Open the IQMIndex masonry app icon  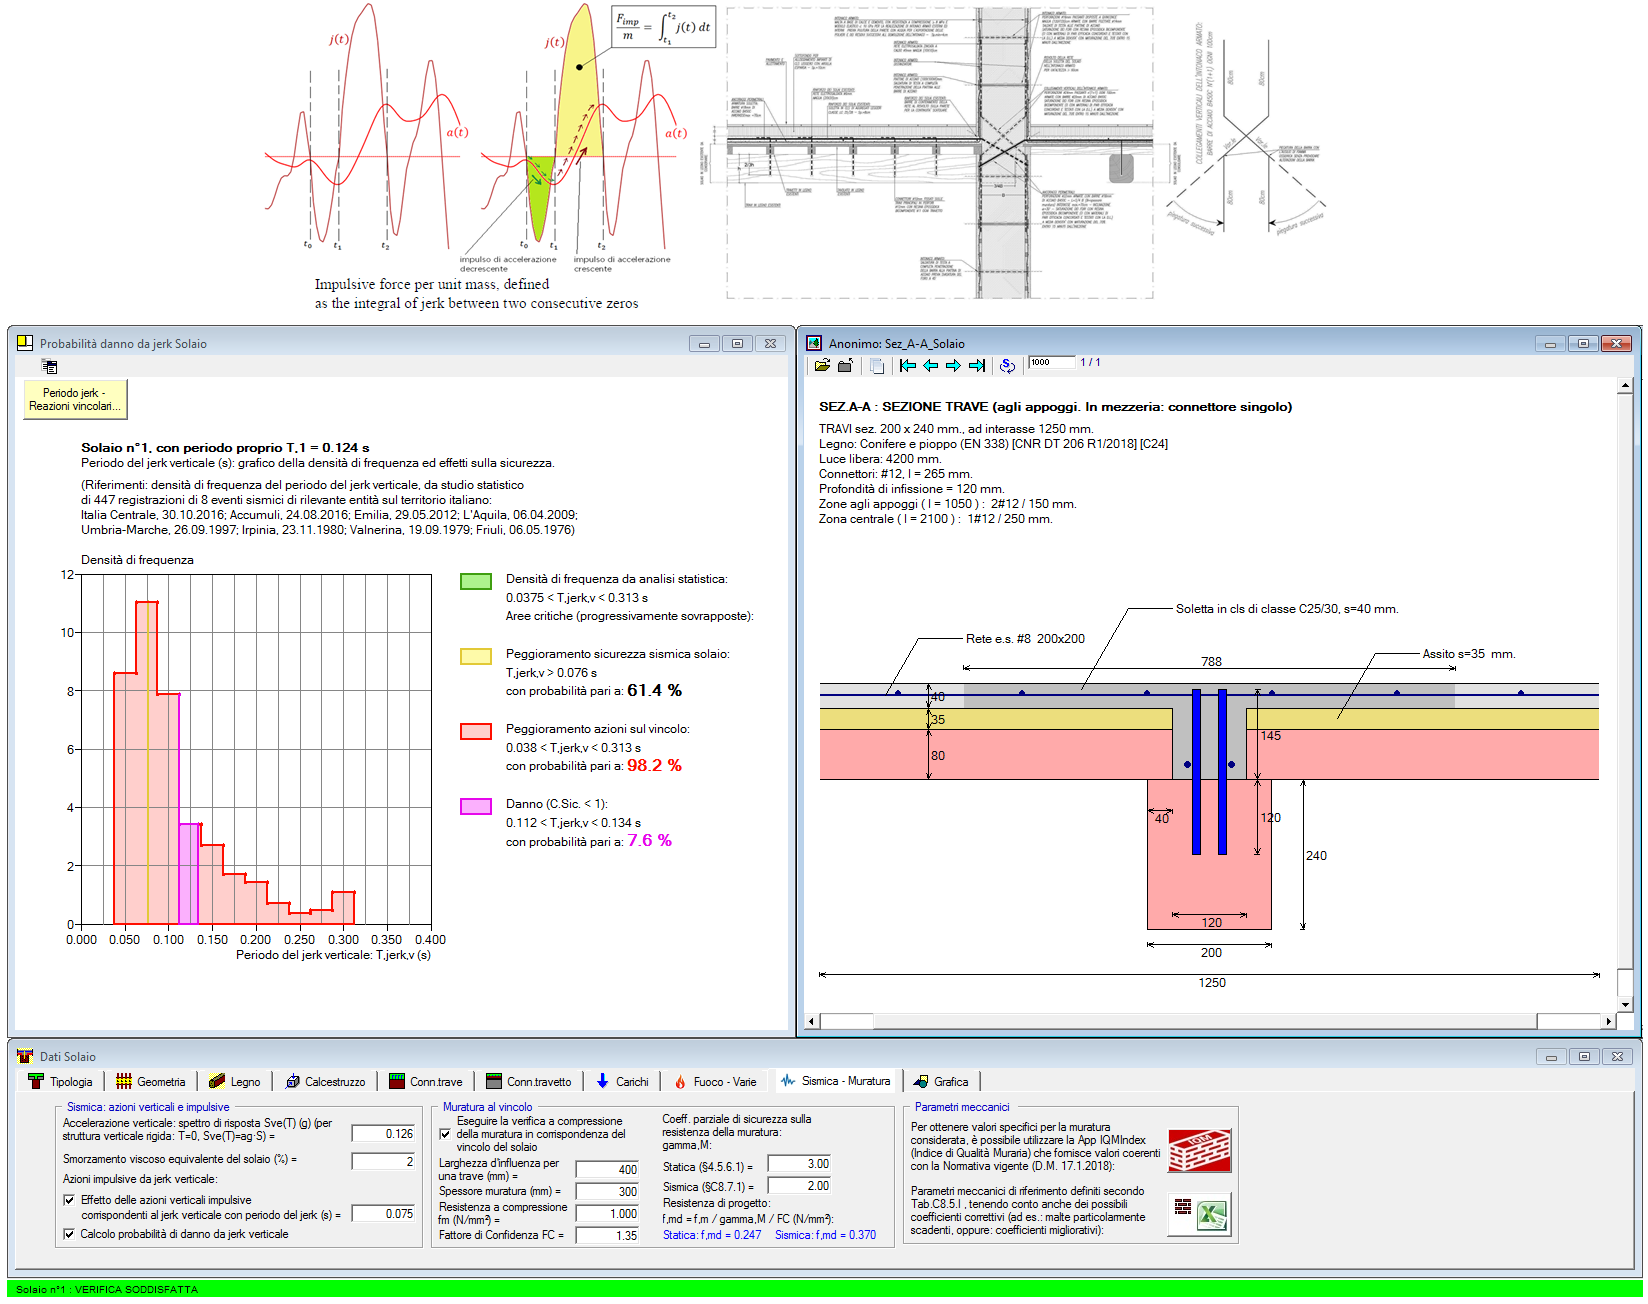(1199, 1150)
